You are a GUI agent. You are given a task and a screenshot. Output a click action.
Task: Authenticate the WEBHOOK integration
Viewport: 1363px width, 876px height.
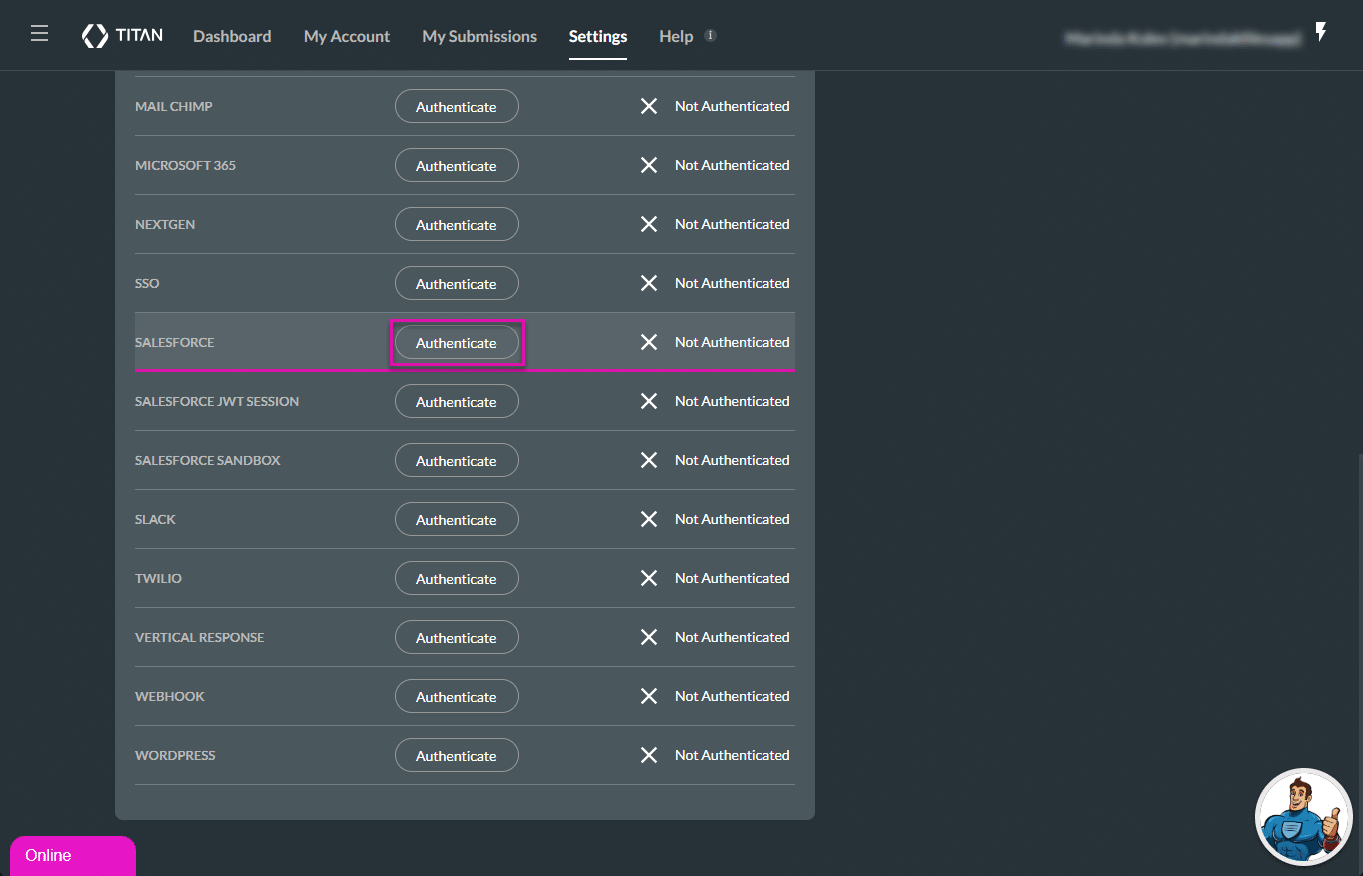click(x=456, y=696)
